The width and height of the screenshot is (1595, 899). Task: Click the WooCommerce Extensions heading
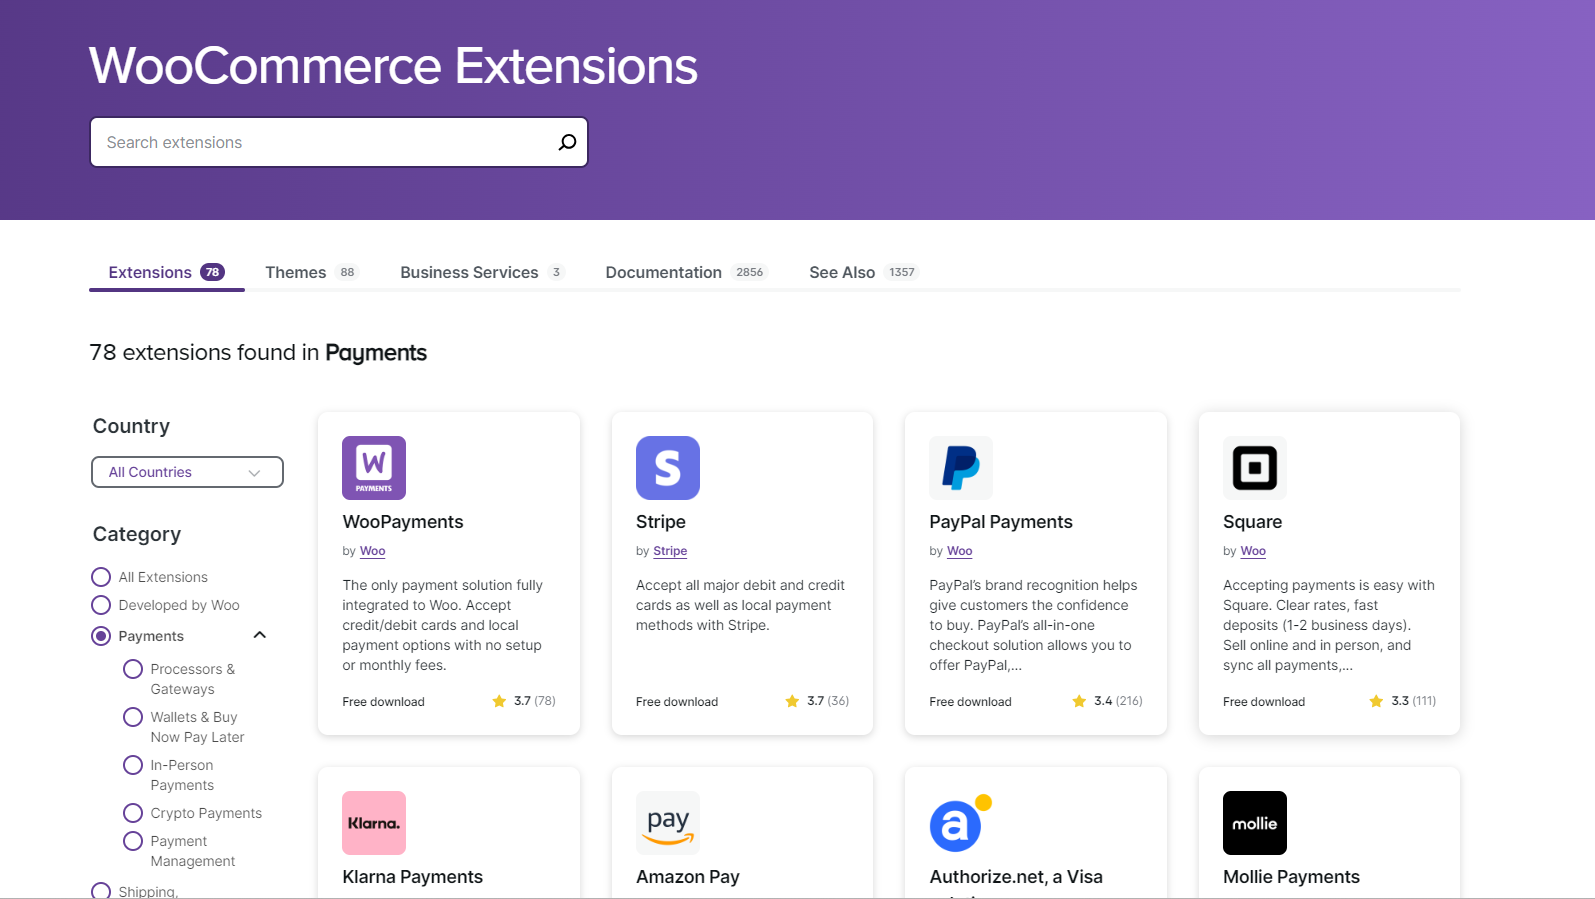[x=393, y=66]
